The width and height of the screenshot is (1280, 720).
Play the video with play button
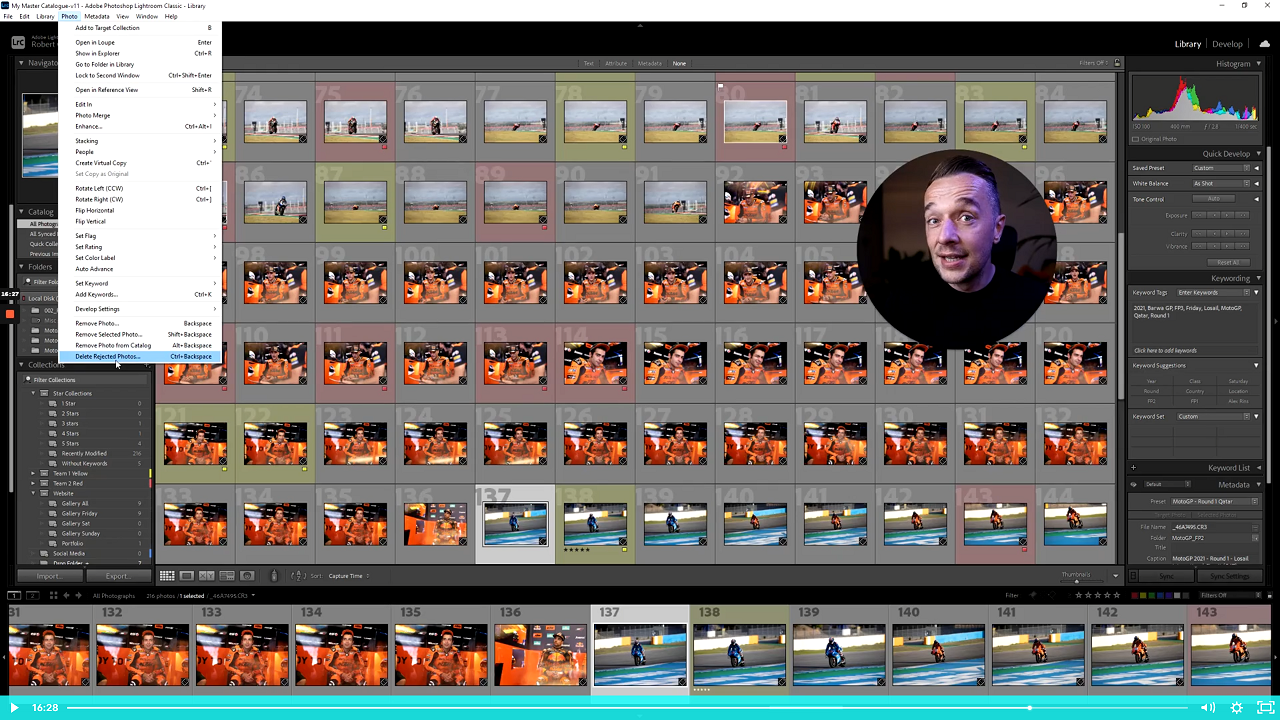pos(14,708)
